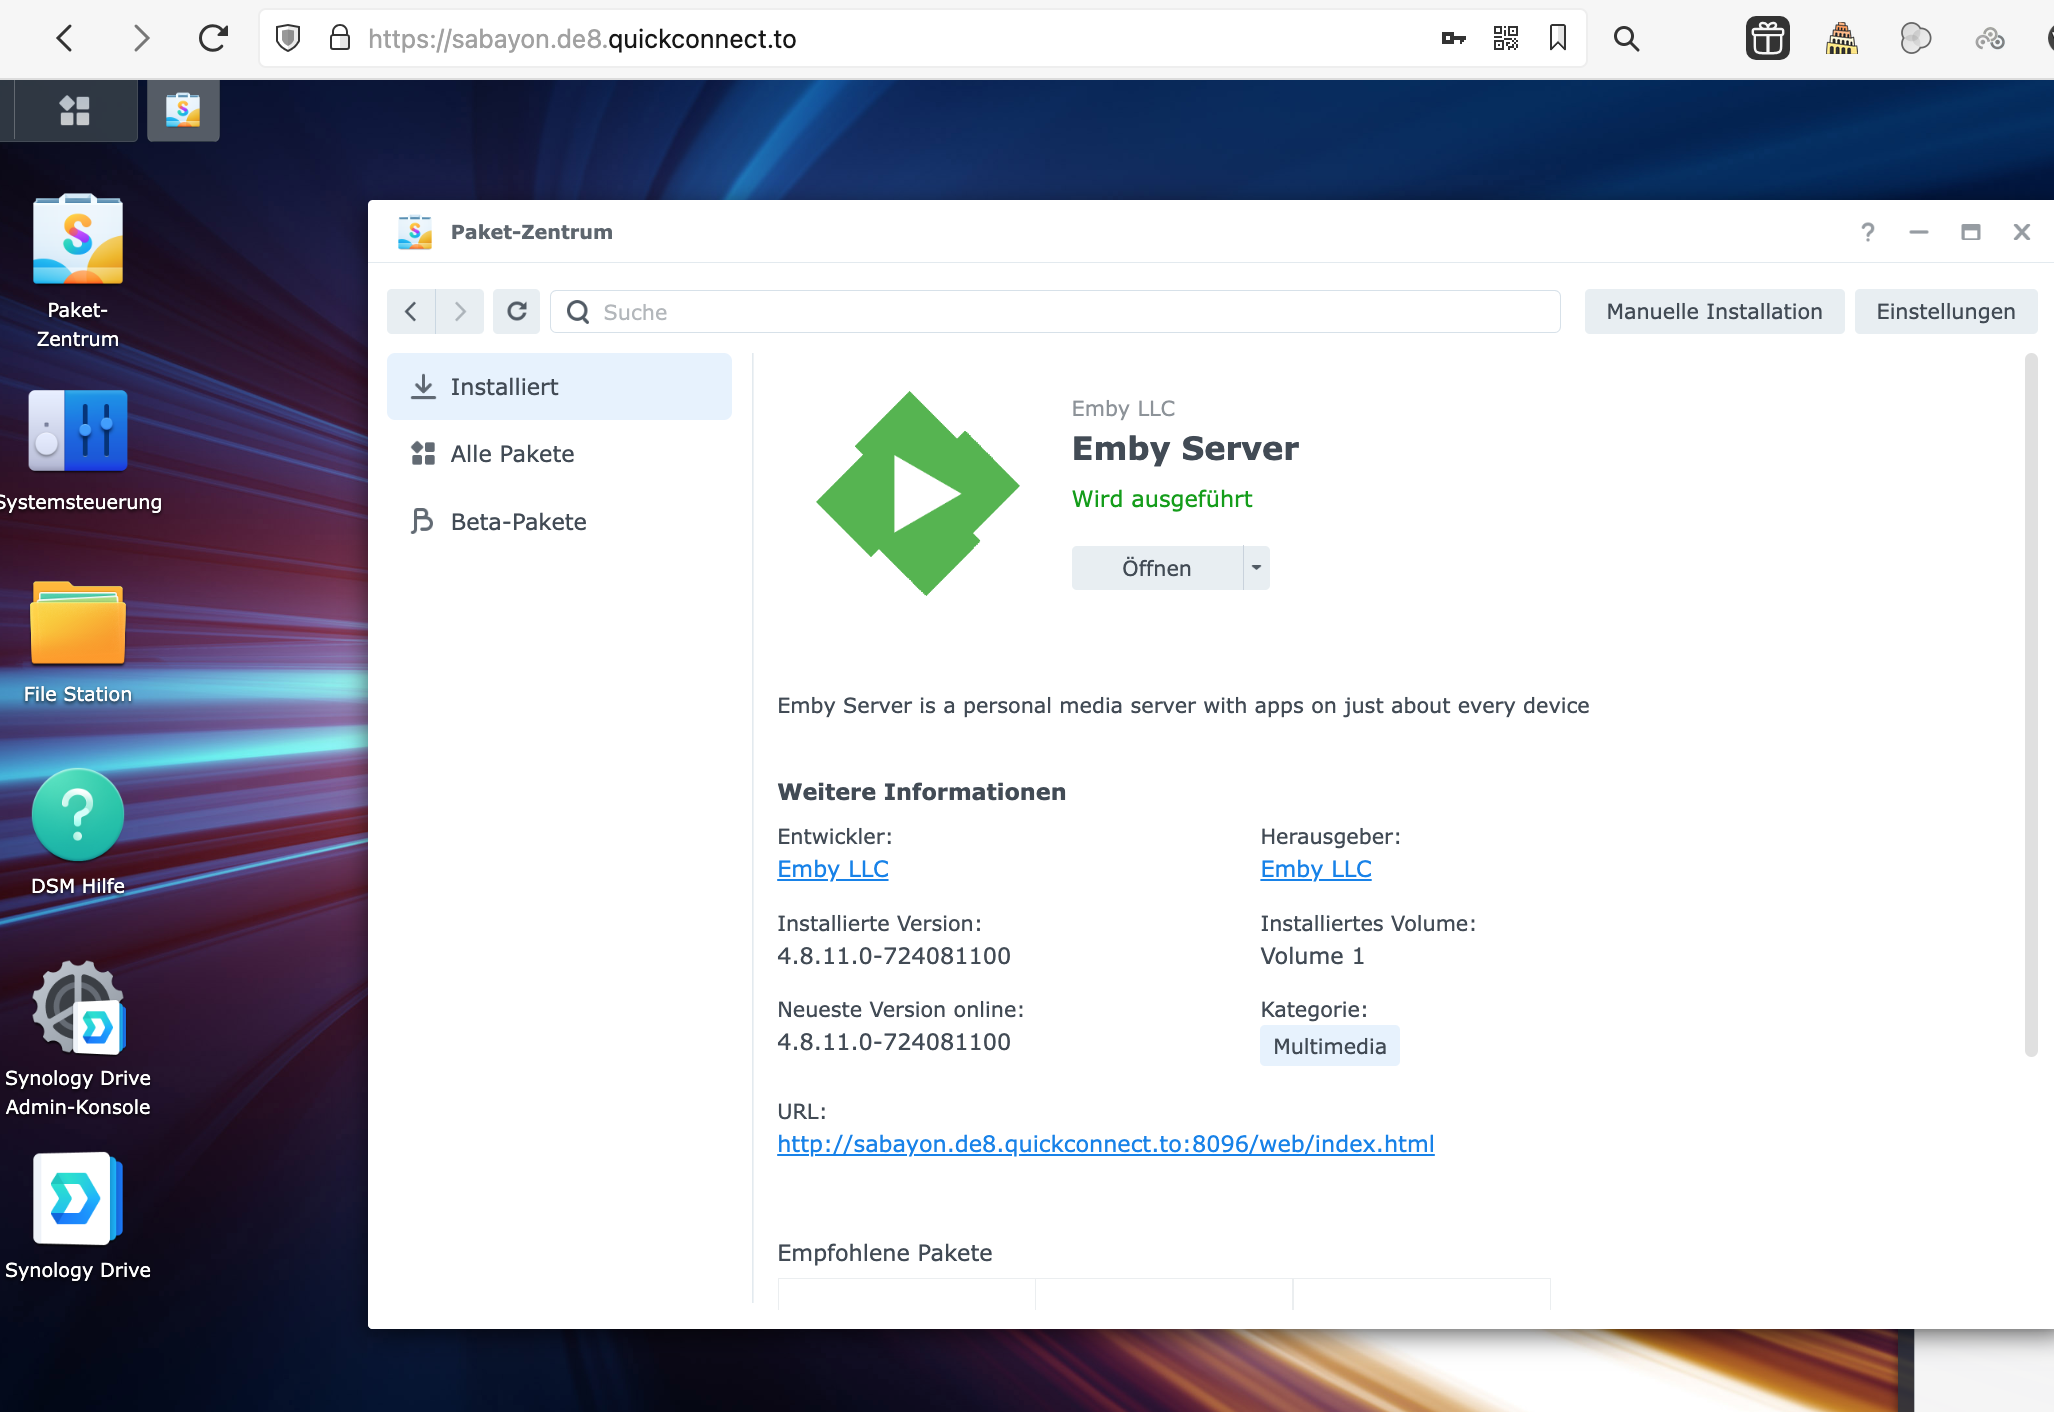
Task: Open the Emby Server URL link
Action: [1105, 1144]
